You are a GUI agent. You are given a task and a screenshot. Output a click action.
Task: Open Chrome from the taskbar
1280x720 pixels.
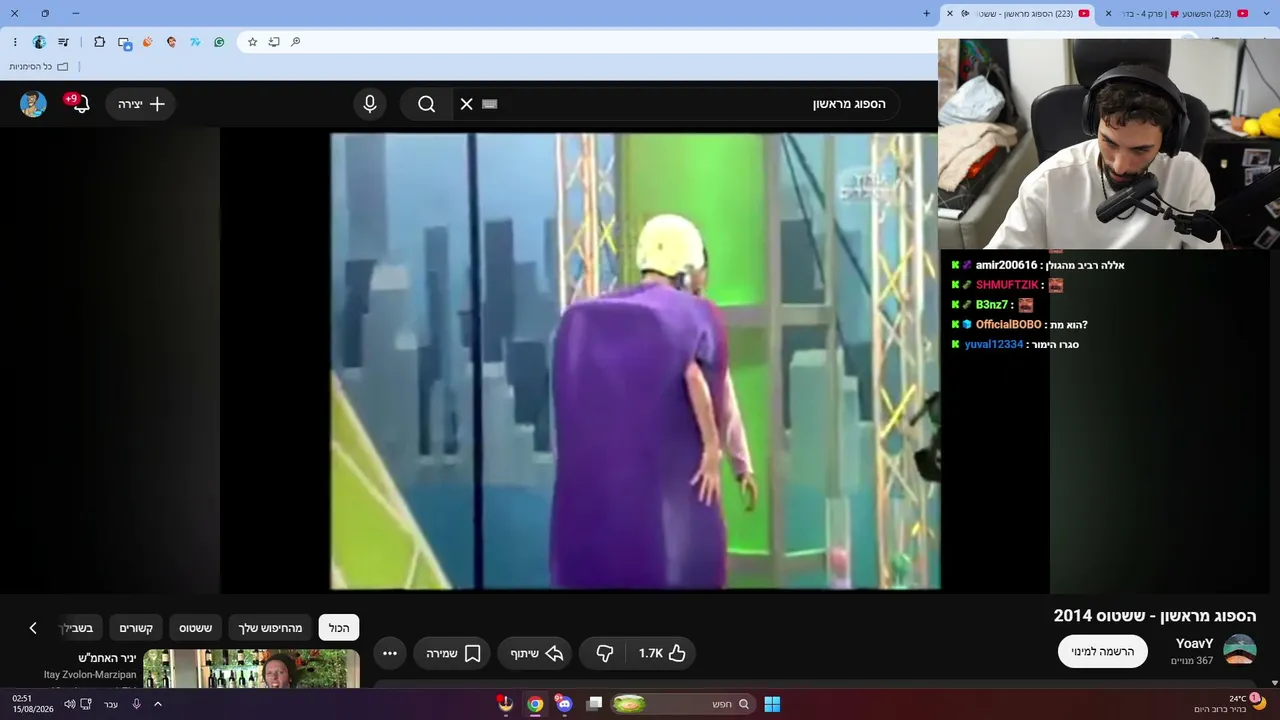[x=535, y=704]
